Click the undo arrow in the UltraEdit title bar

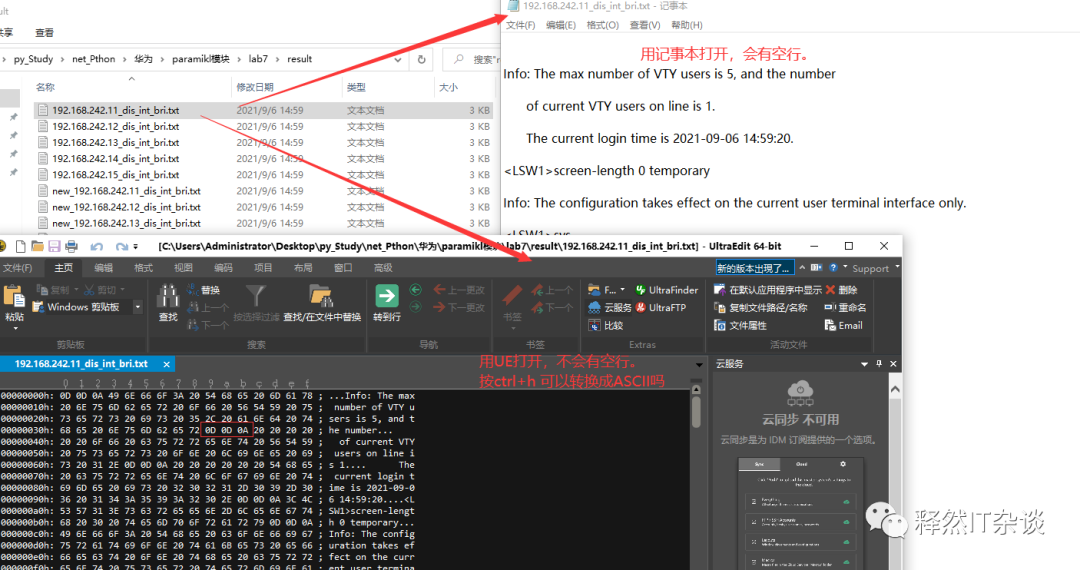click(x=96, y=246)
